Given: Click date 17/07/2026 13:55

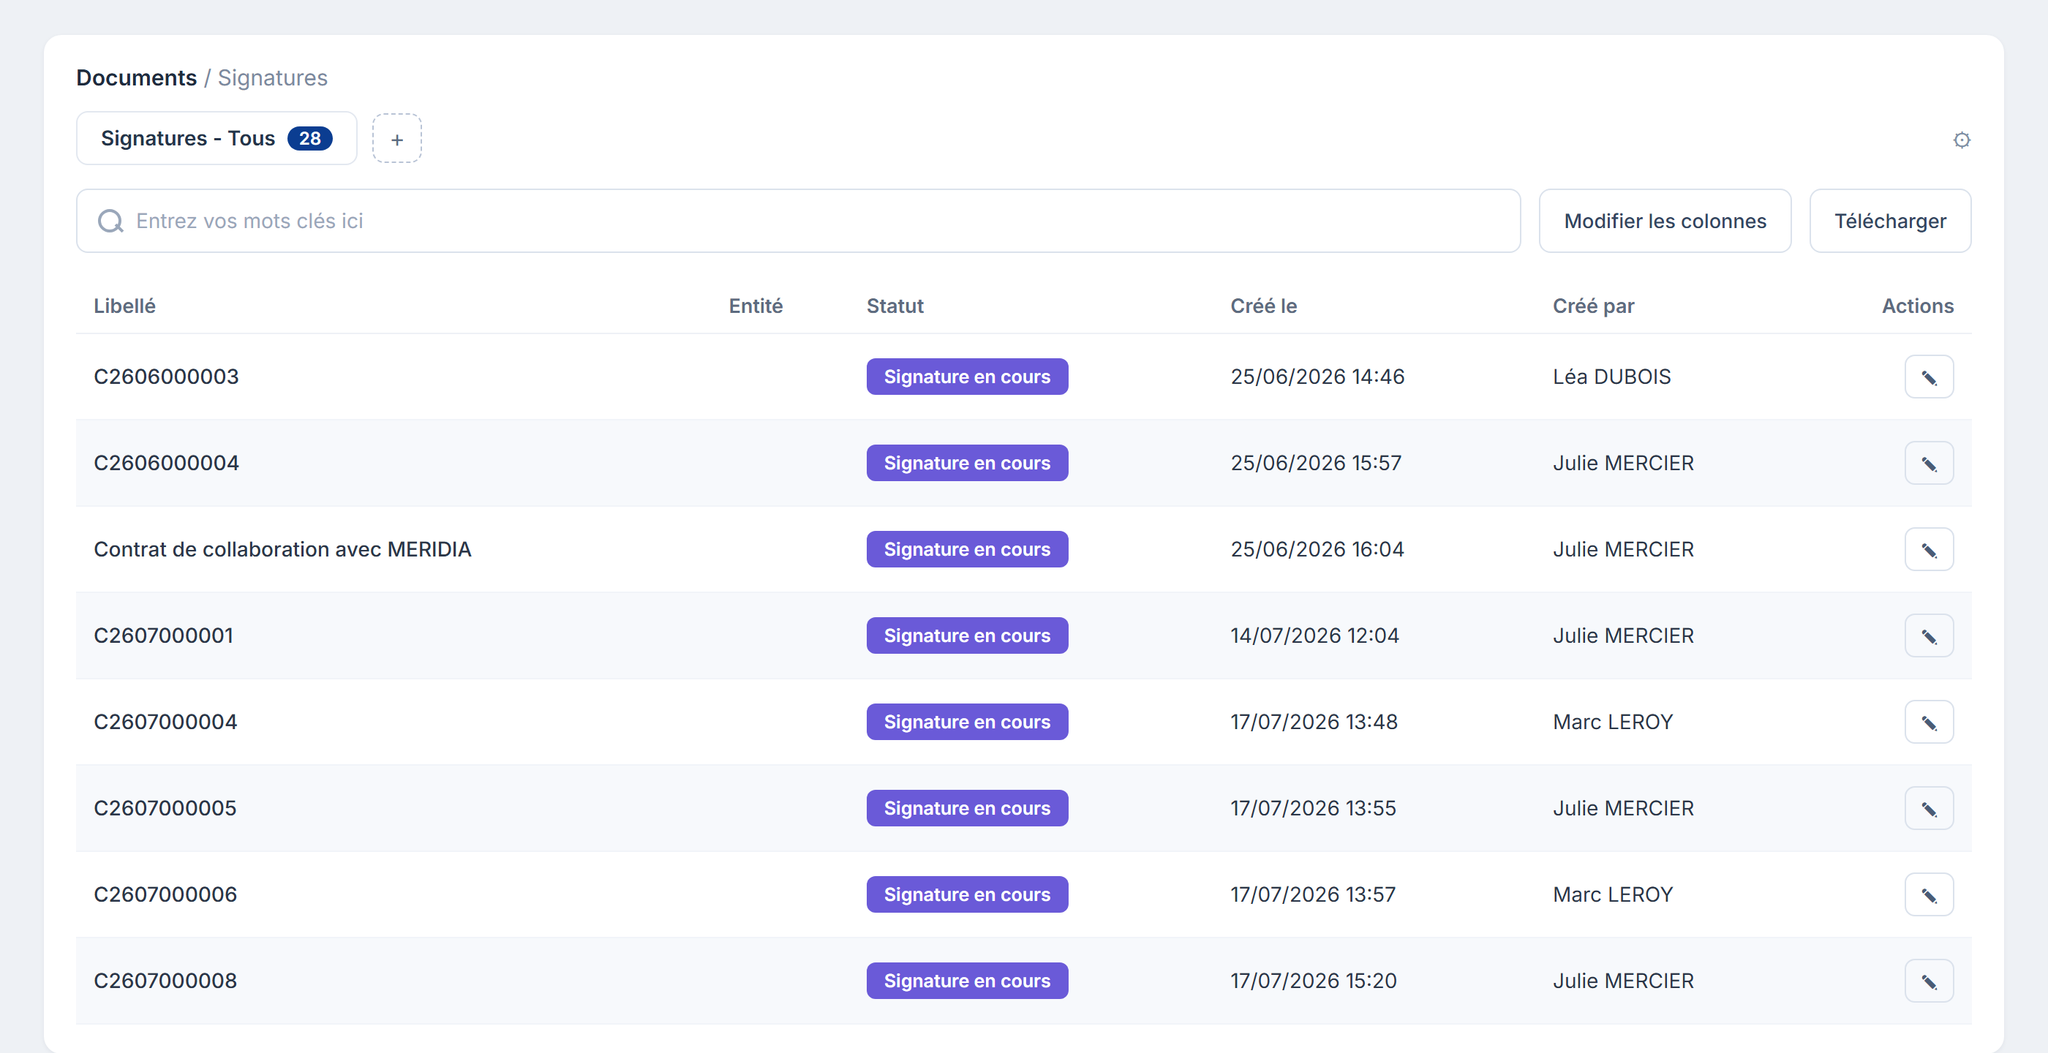Looking at the screenshot, I should click(x=1313, y=808).
